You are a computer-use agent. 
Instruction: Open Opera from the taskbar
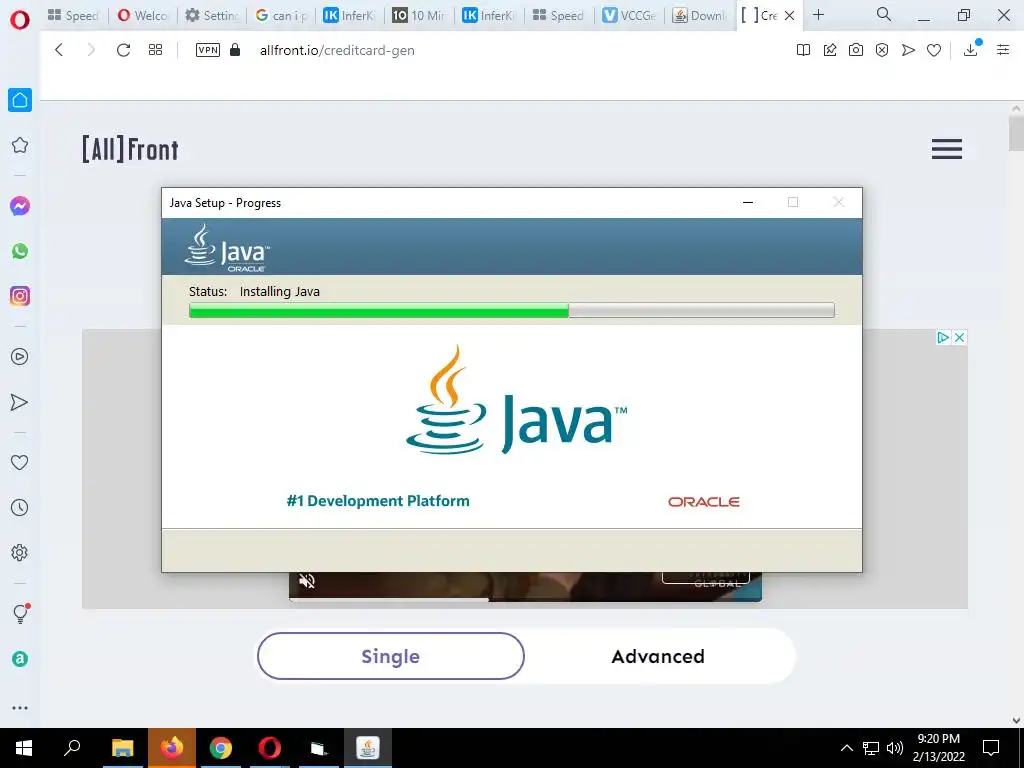(x=269, y=748)
